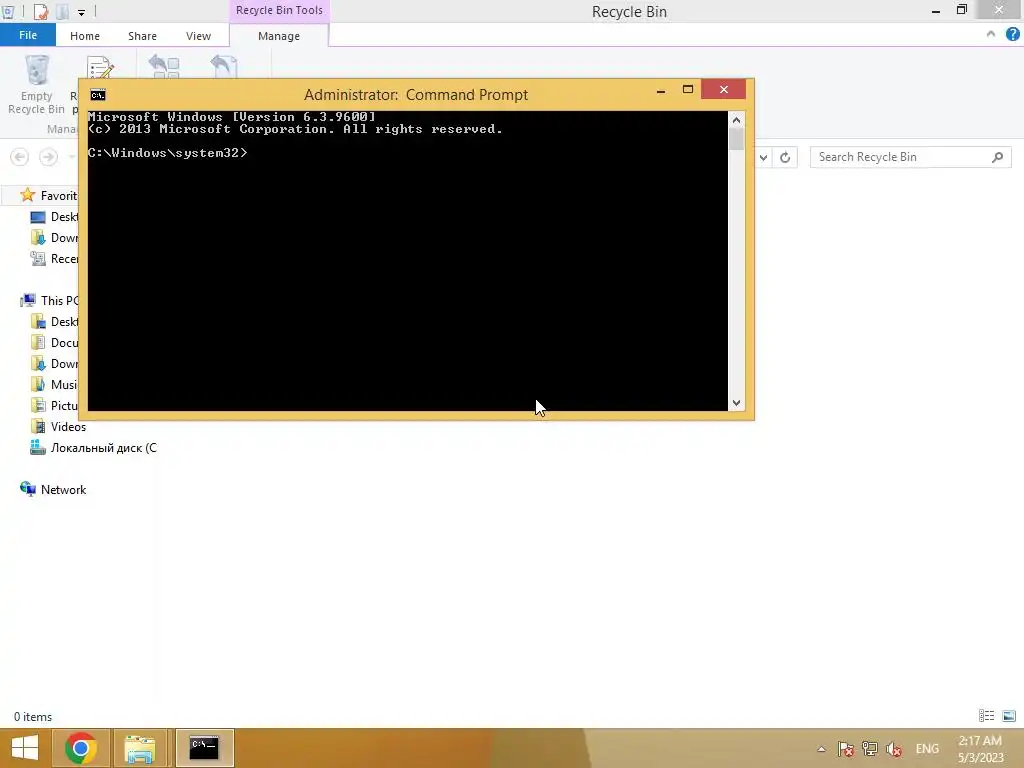Select the Recycle Bin Tools contextual tab header
Viewport: 1024px width, 768px height.
coord(279,10)
